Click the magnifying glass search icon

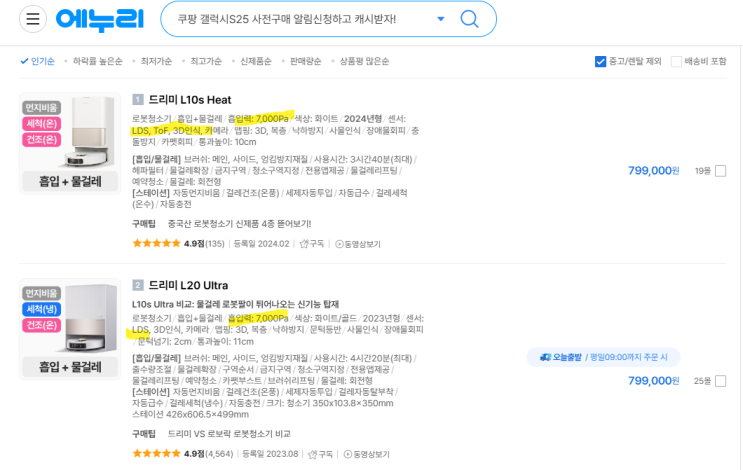pos(469,19)
